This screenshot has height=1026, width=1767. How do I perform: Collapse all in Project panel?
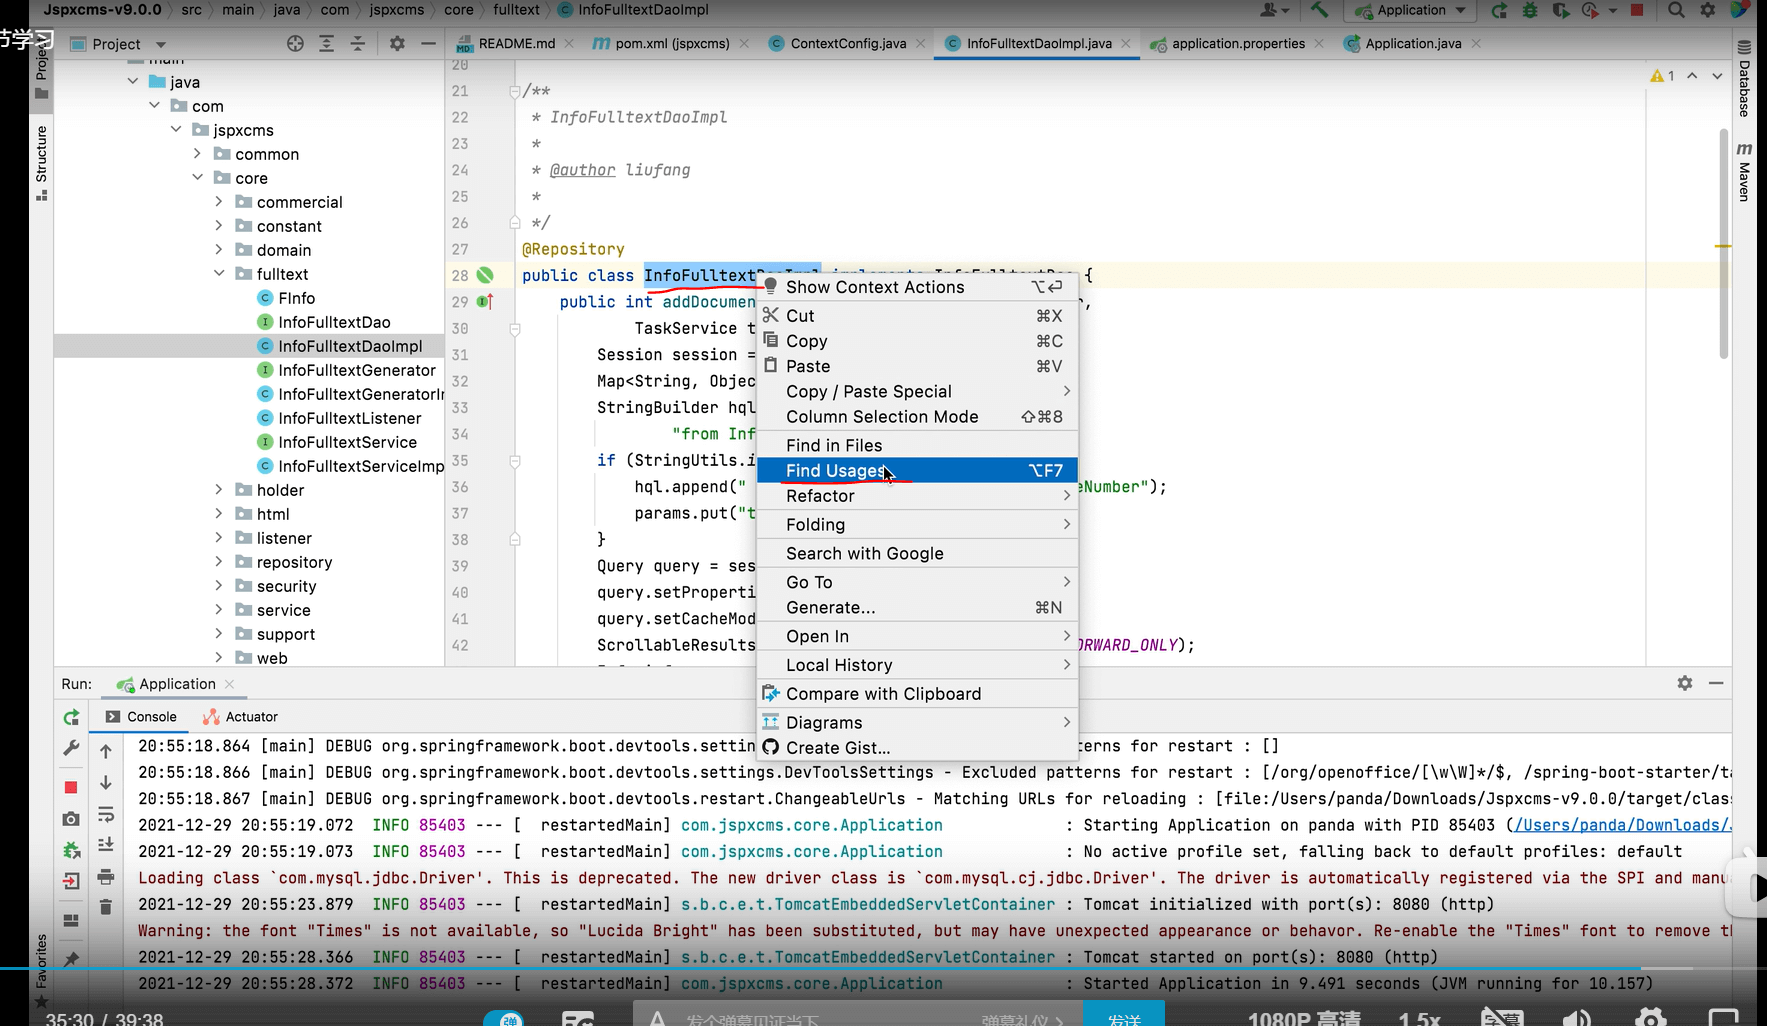click(357, 44)
